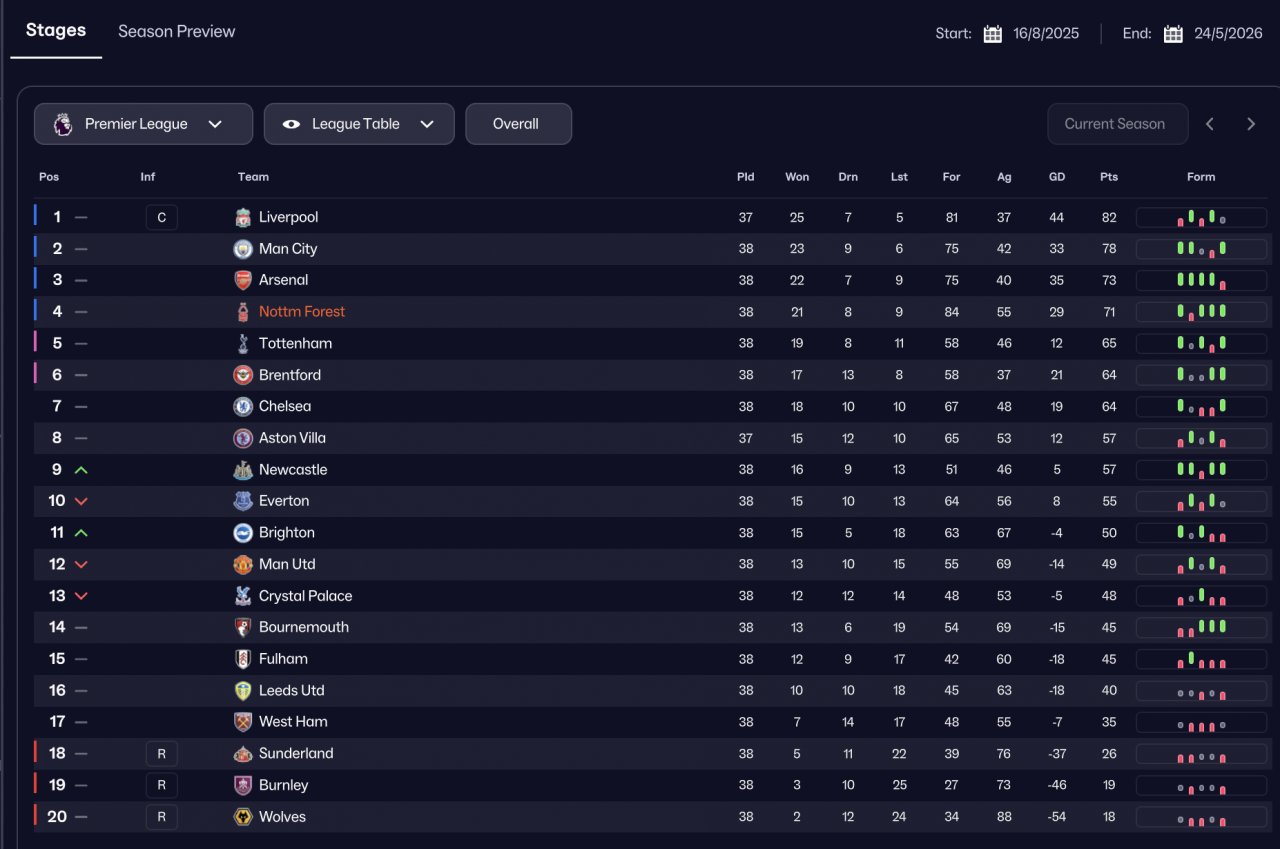
Task: Open the Premier League competition dropdown
Action: (x=143, y=124)
